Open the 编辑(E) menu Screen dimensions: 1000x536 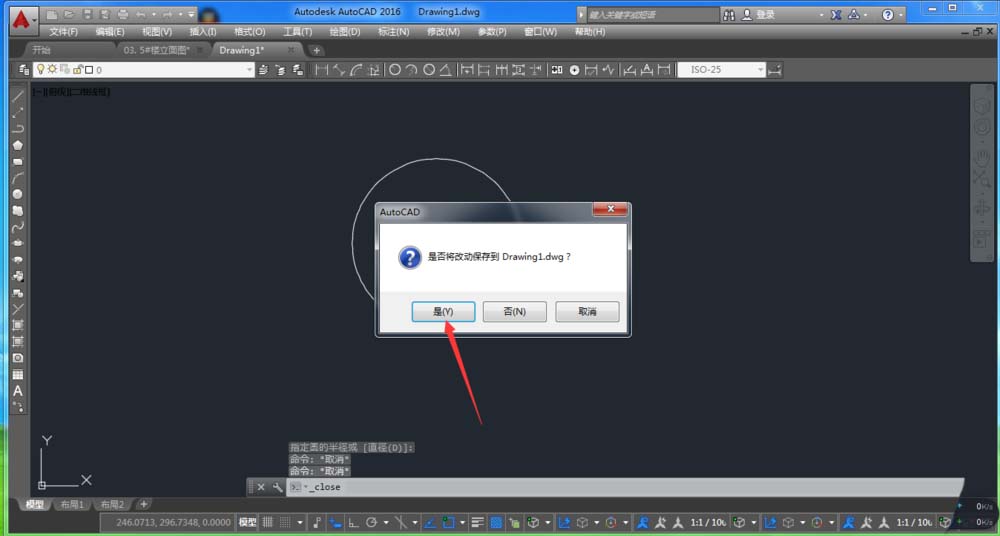click(x=110, y=32)
